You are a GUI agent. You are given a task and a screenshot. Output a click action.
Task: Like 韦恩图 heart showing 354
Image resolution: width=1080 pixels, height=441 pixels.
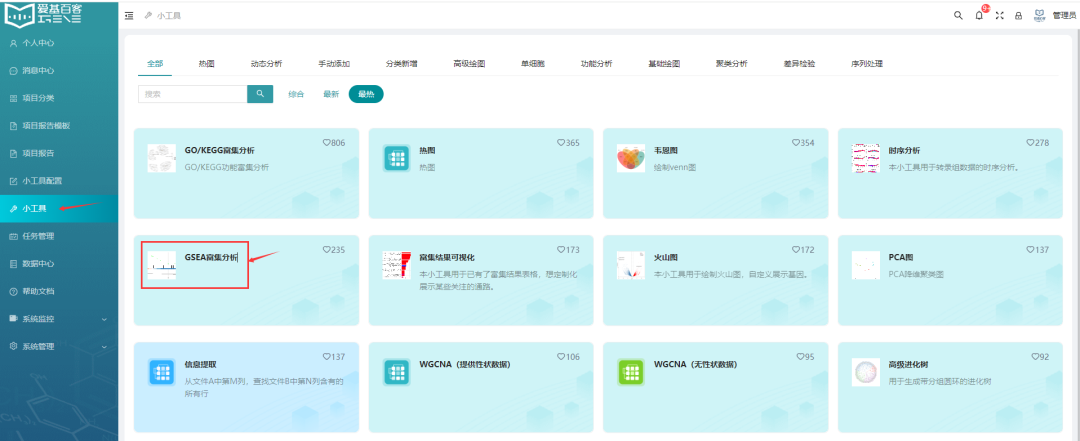[796, 143]
